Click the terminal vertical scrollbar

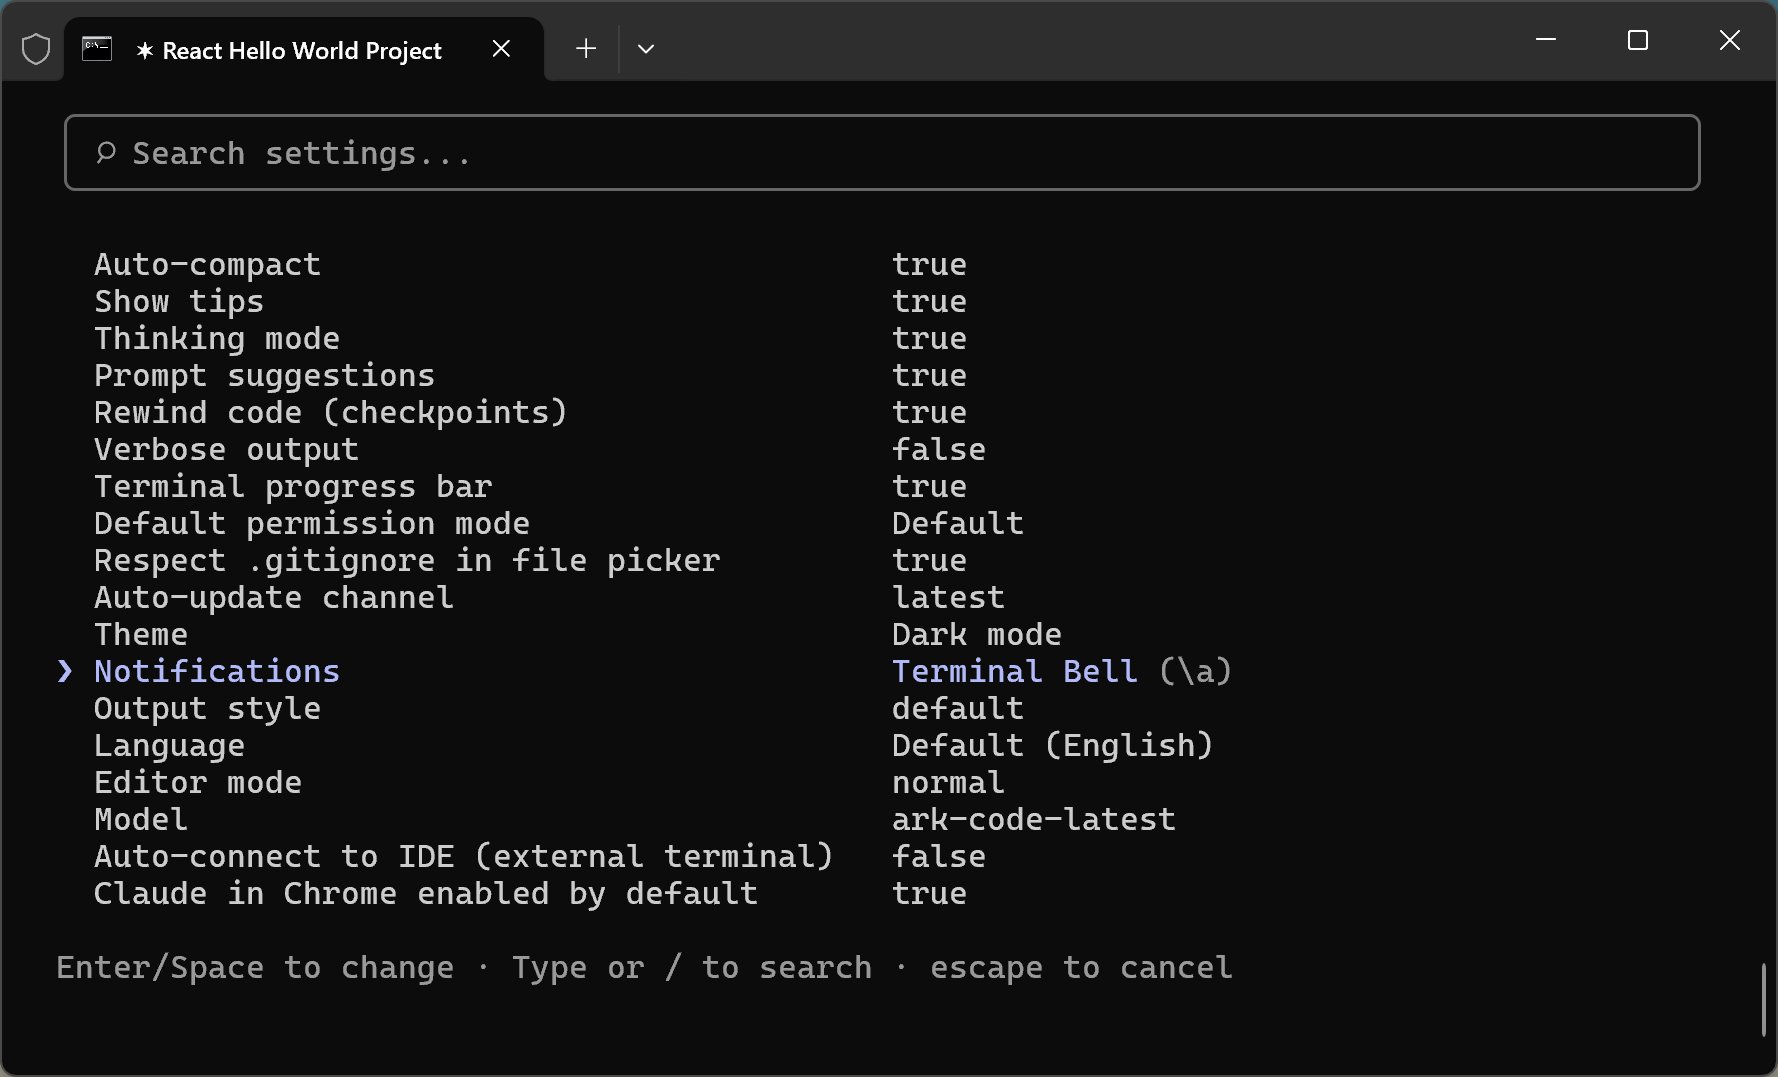tap(1763, 1000)
